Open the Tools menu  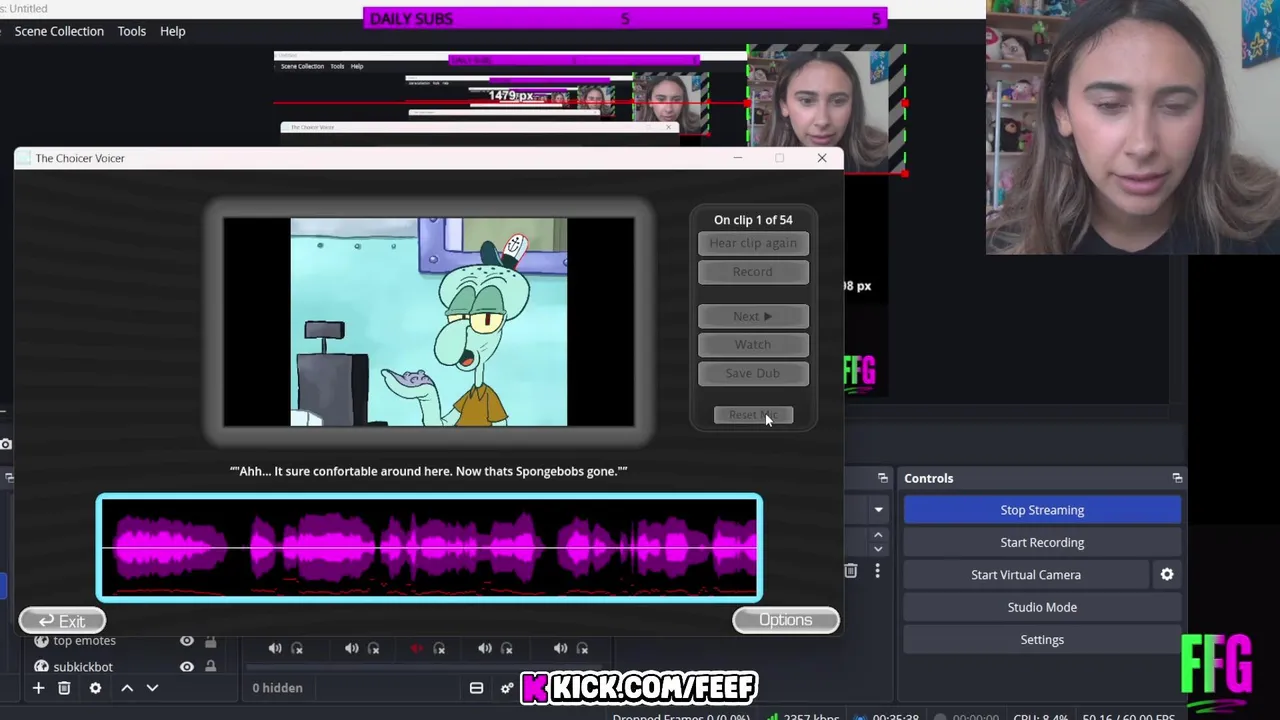(132, 31)
